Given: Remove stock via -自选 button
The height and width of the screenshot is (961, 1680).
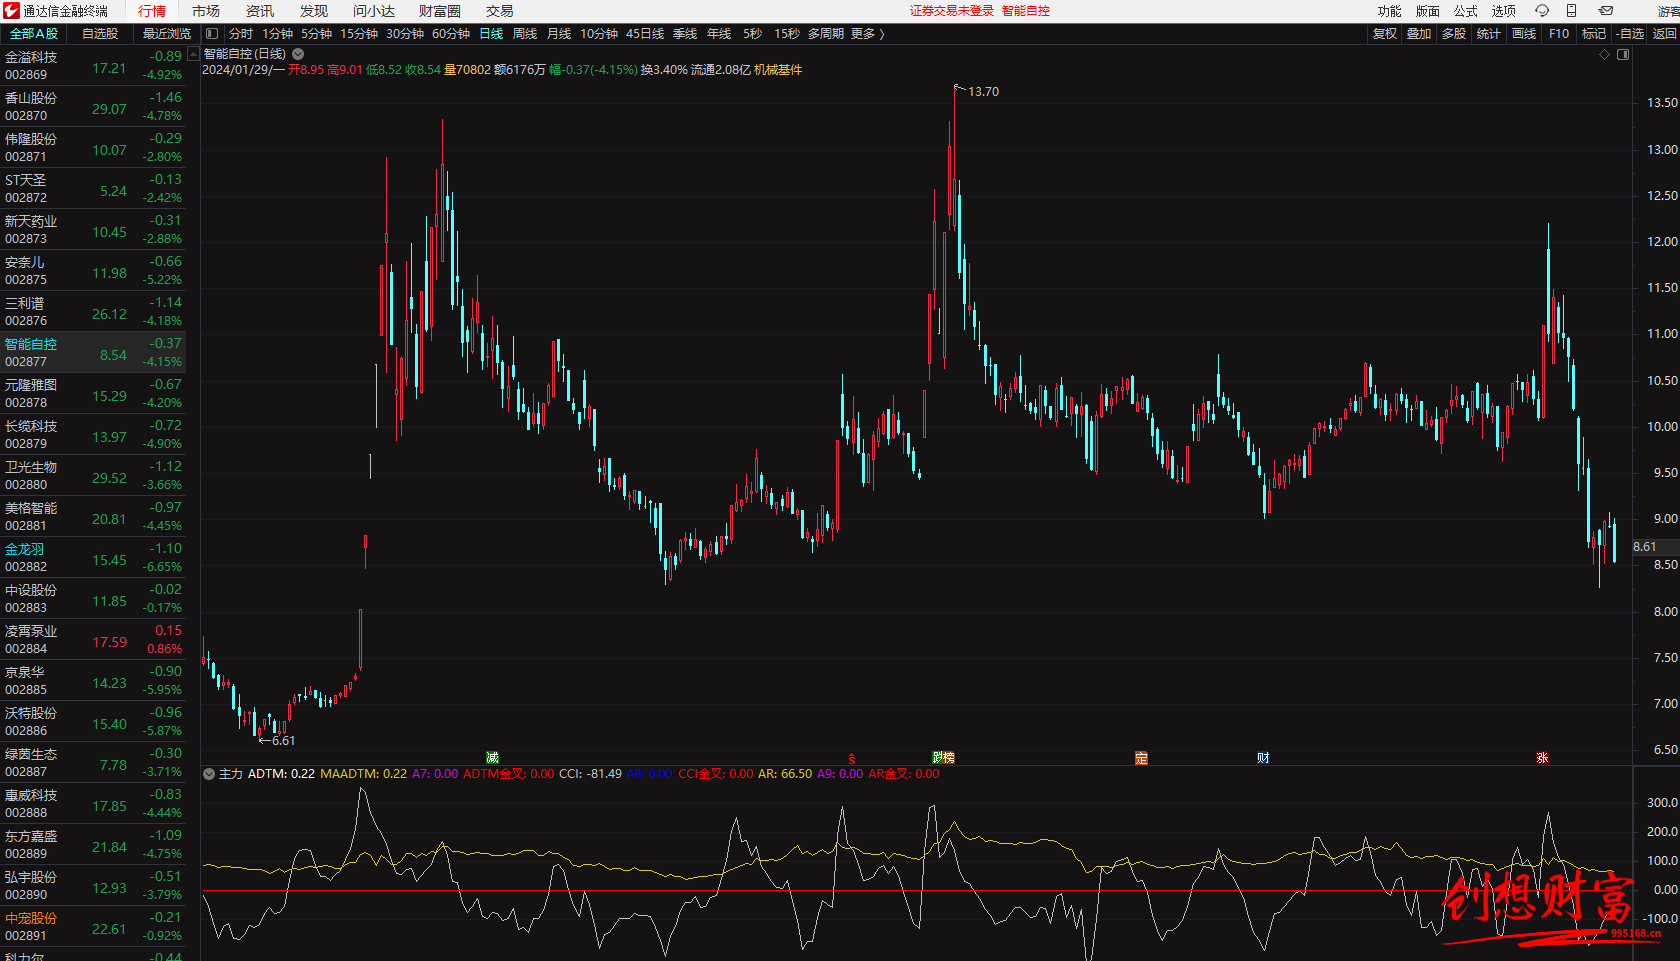Looking at the screenshot, I should tap(1630, 34).
